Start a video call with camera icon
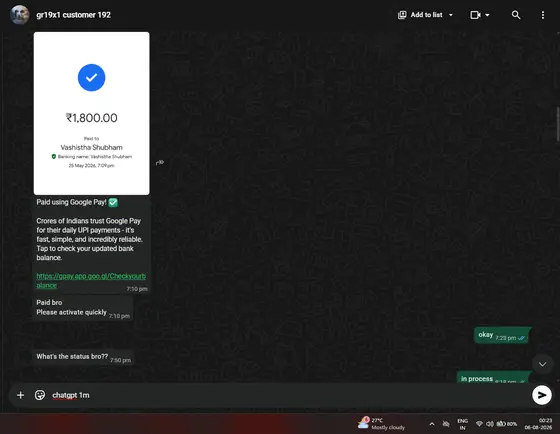This screenshot has height=434, width=560. click(x=475, y=15)
